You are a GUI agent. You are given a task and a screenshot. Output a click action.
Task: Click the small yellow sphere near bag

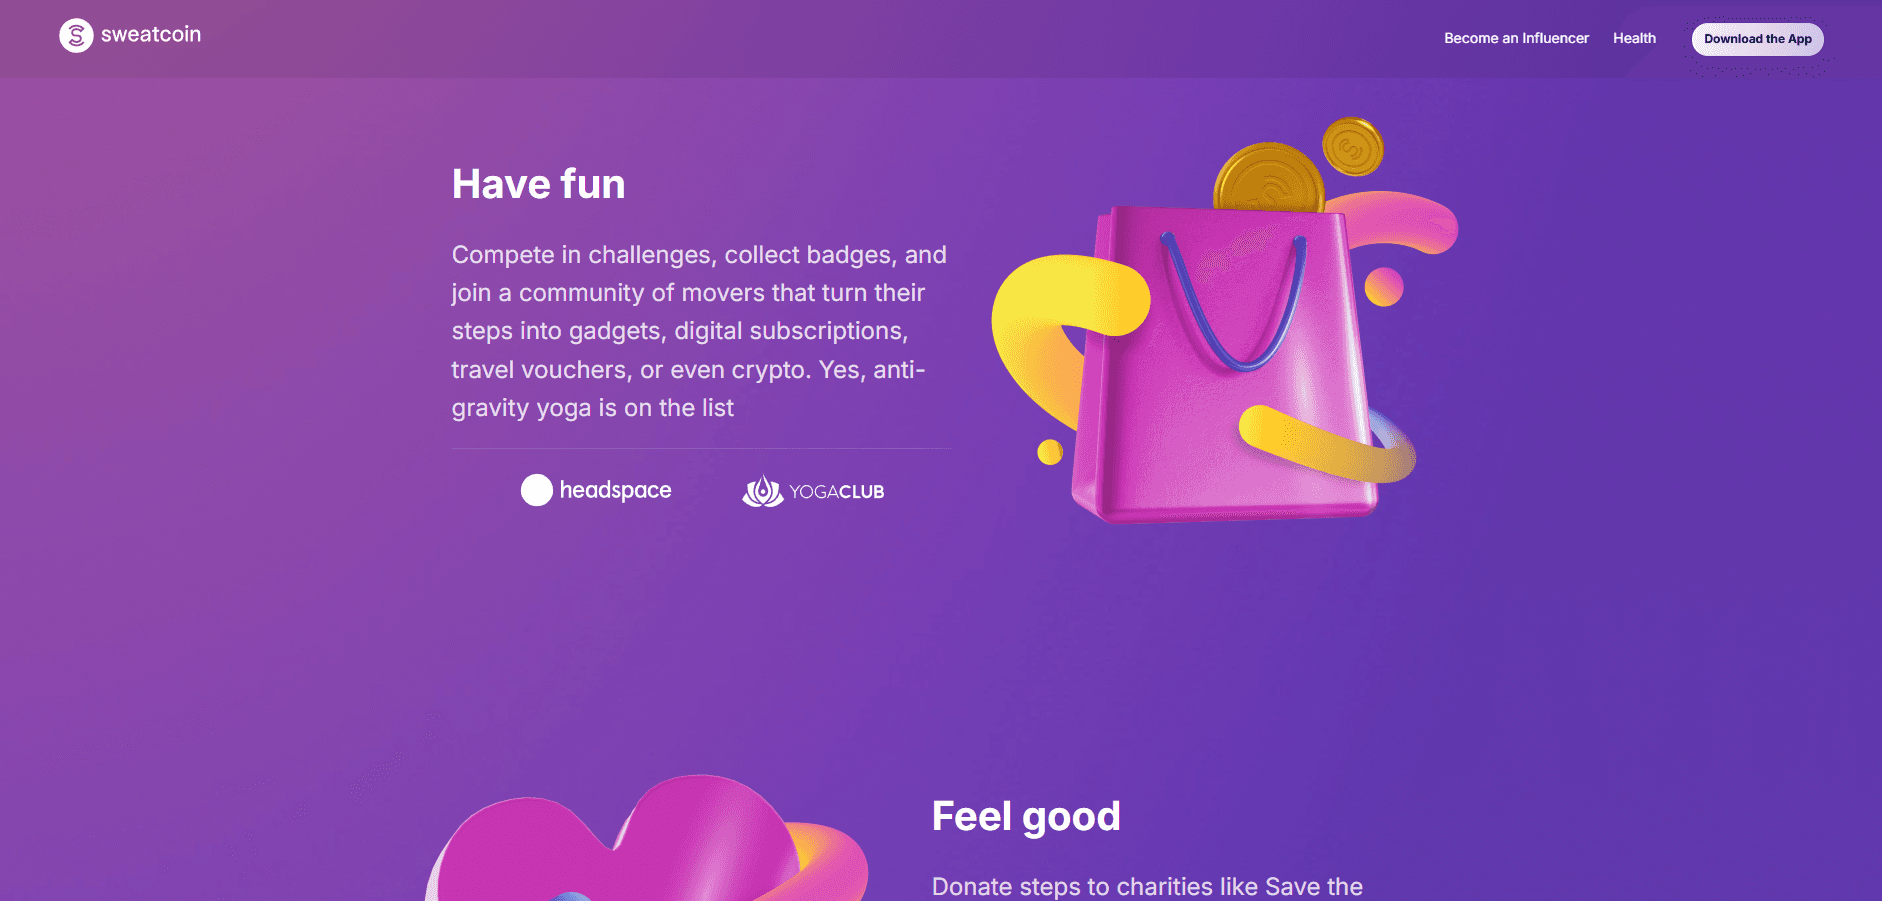(1050, 452)
